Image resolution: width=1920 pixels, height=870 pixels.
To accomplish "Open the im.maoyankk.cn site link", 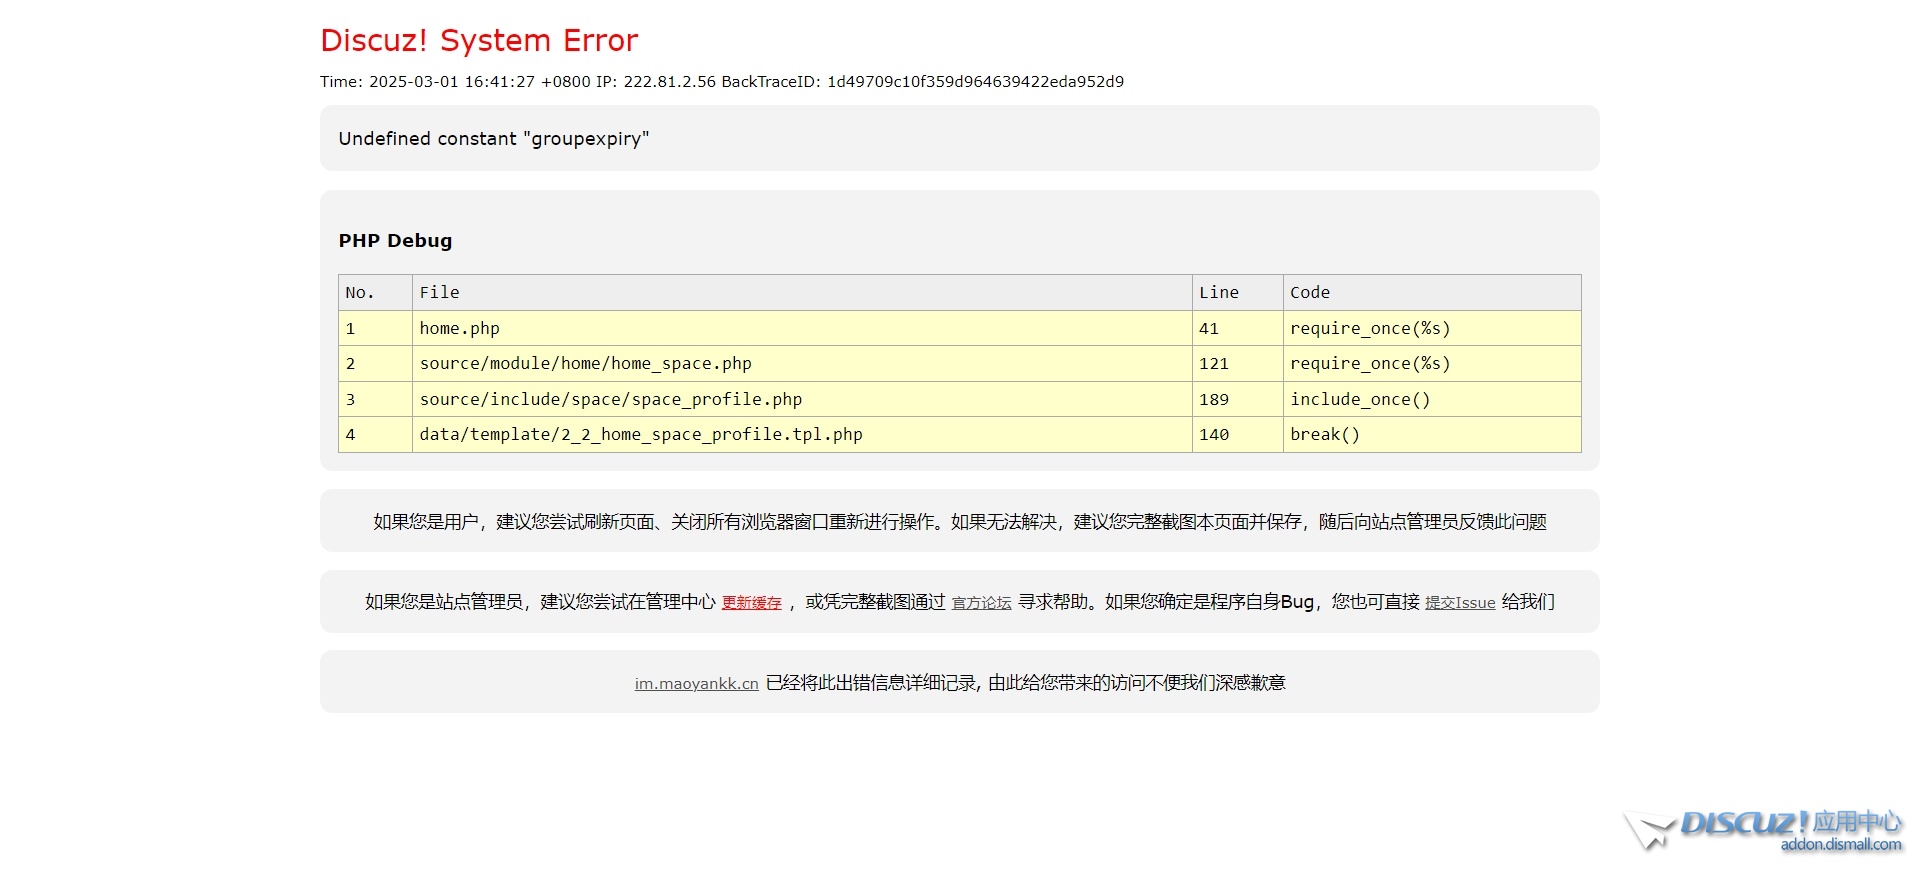I will [696, 683].
